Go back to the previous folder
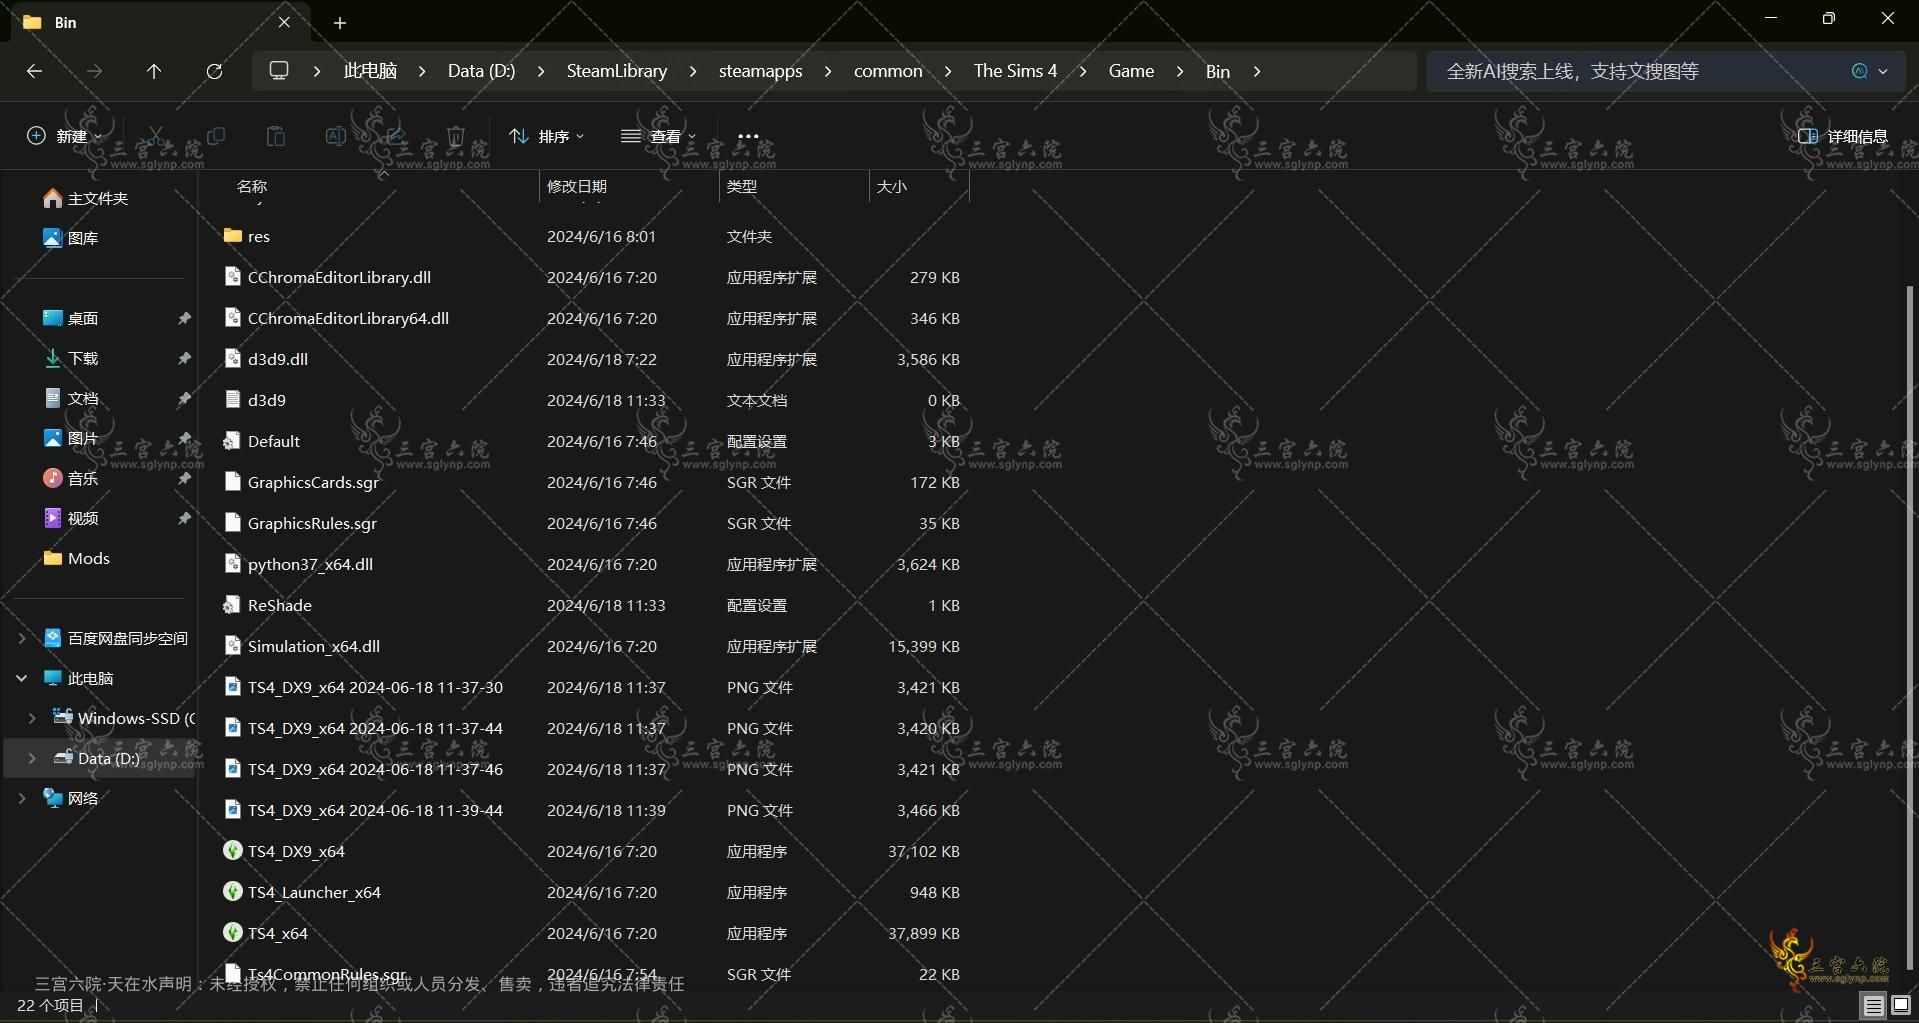Screen dimensions: 1919x1023 point(34,71)
